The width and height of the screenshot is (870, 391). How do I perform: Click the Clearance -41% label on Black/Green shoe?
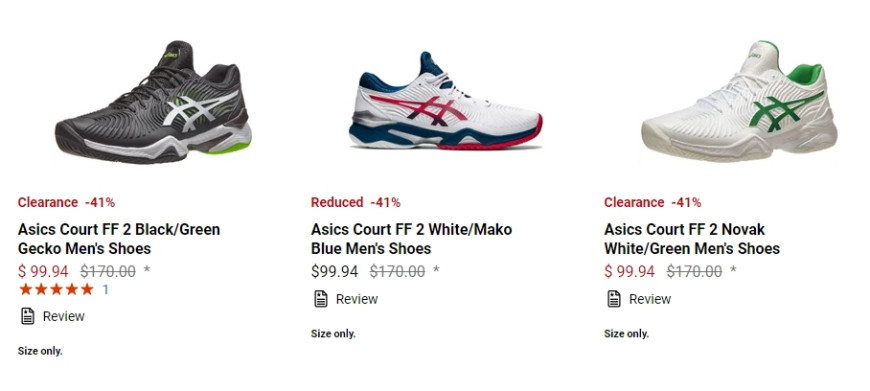tap(66, 202)
